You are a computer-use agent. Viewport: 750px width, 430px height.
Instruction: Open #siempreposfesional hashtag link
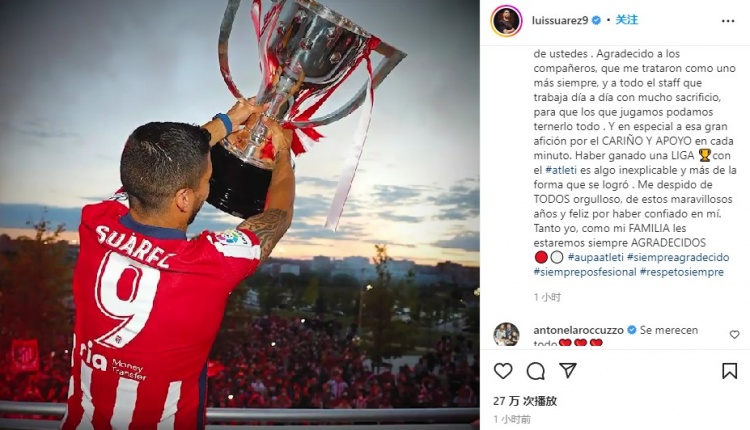(585, 272)
